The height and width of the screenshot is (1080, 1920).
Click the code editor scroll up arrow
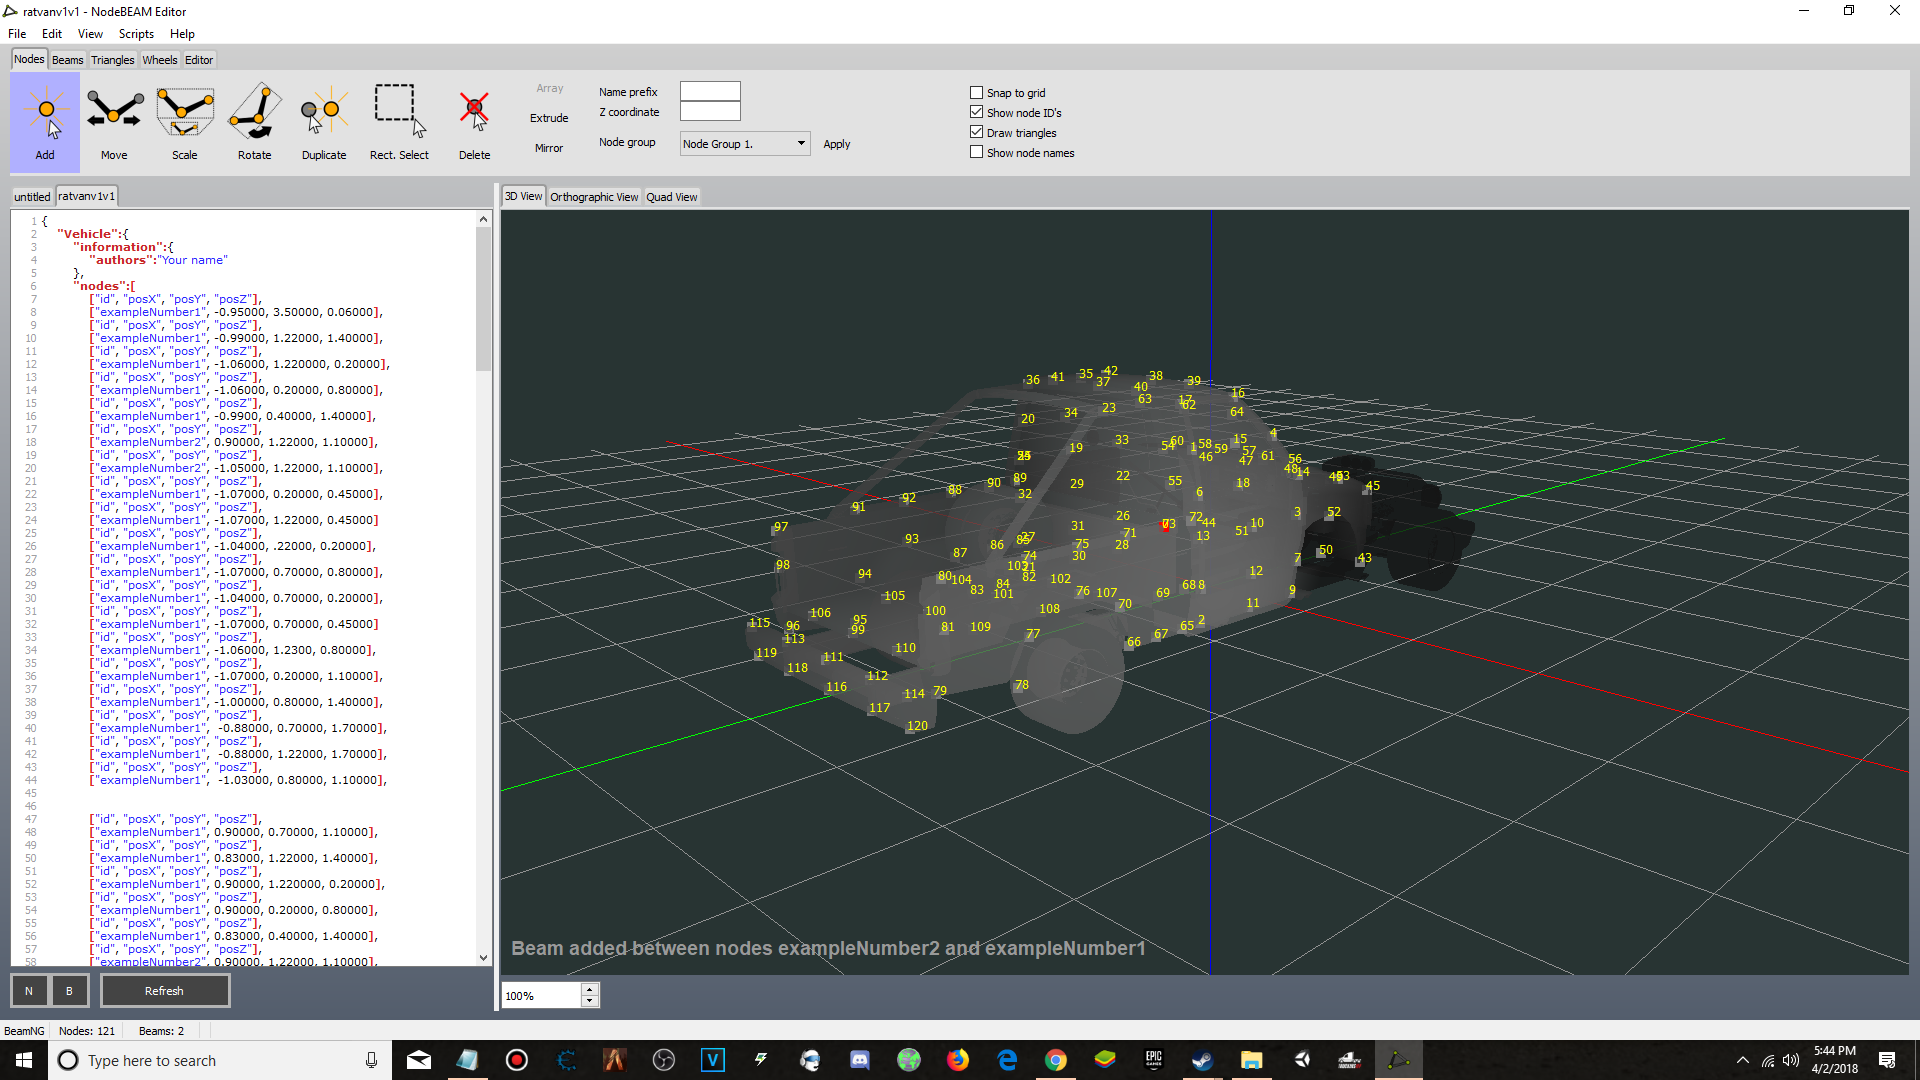tap(483, 219)
